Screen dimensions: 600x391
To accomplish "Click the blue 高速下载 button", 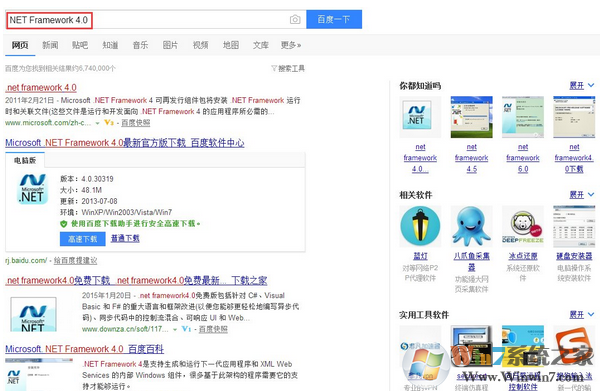I will point(83,239).
